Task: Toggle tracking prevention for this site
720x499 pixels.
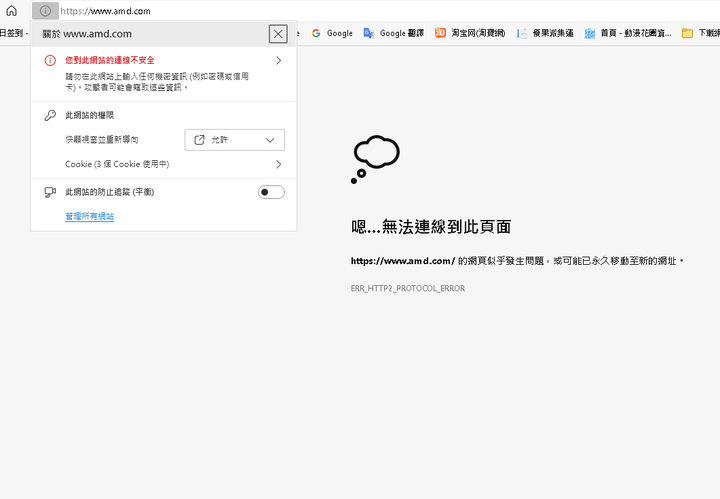Action: click(x=271, y=192)
